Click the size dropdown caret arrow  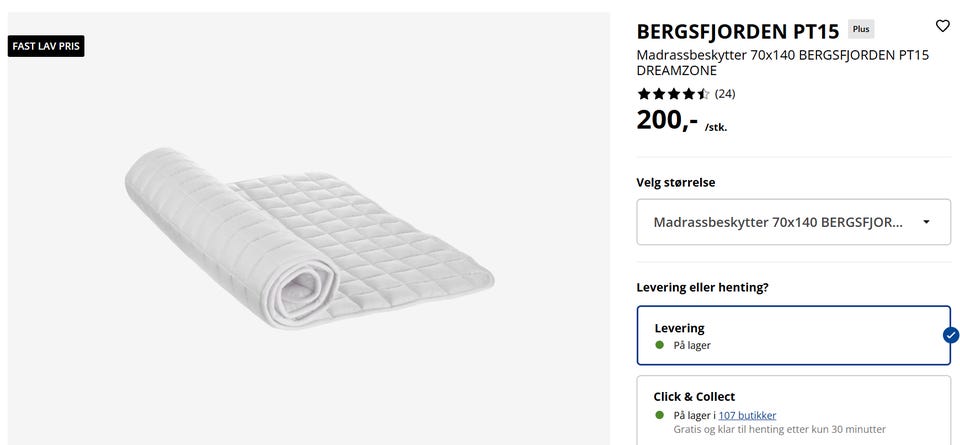[926, 222]
